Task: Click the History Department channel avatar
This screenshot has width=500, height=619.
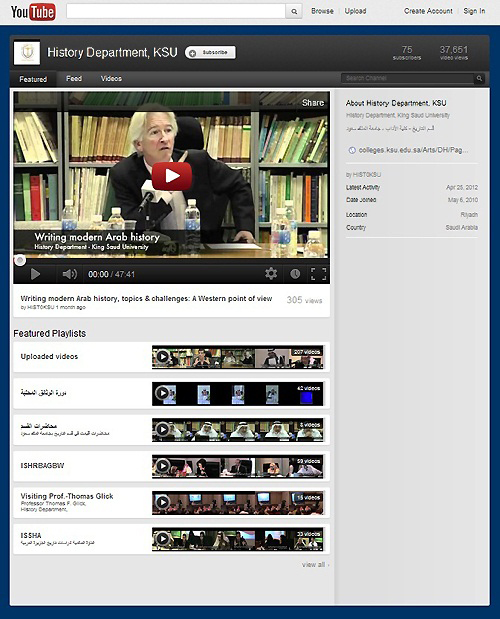Action: [x=27, y=53]
